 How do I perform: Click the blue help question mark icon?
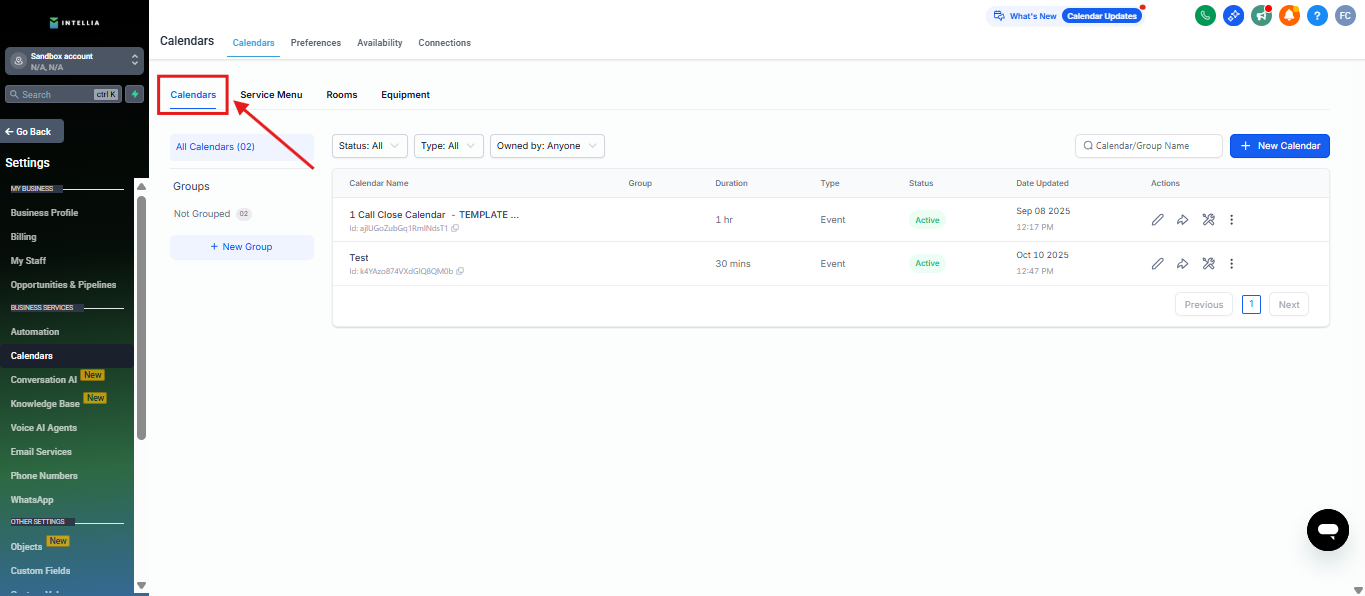(x=1317, y=15)
